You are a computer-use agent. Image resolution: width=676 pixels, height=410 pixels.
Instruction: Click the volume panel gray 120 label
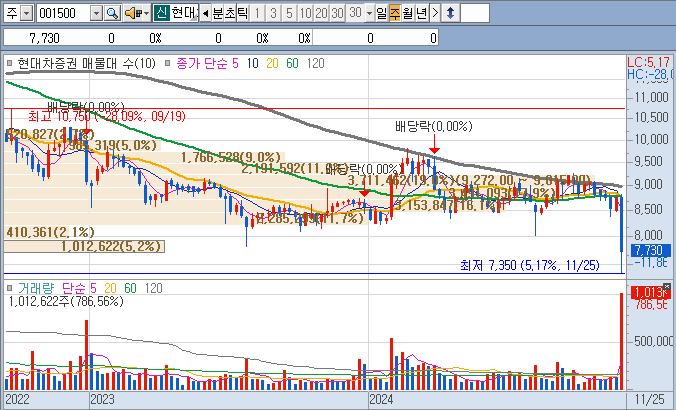[153, 288]
